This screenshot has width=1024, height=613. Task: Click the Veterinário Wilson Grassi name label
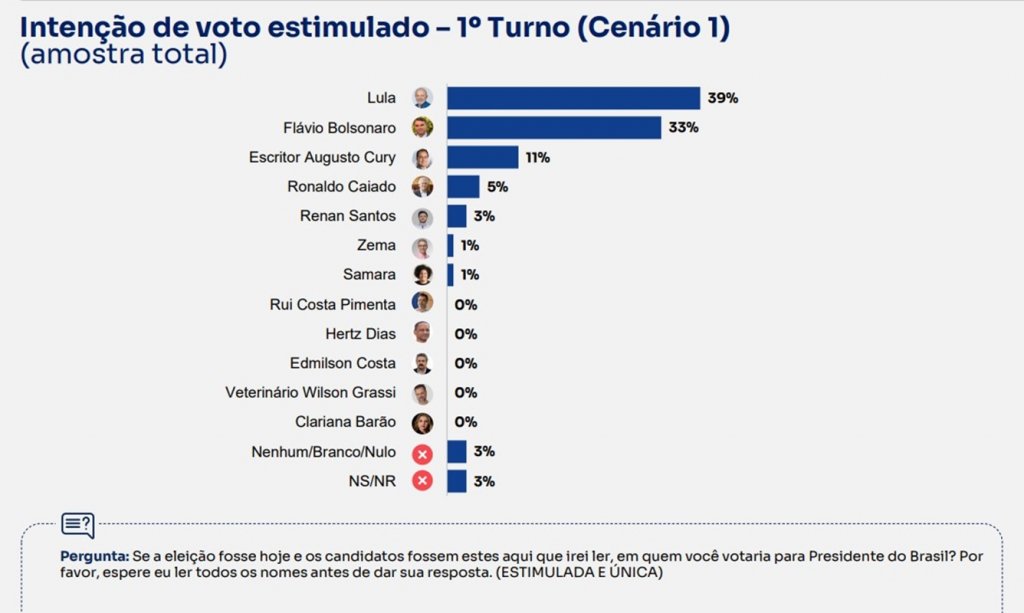pos(310,392)
